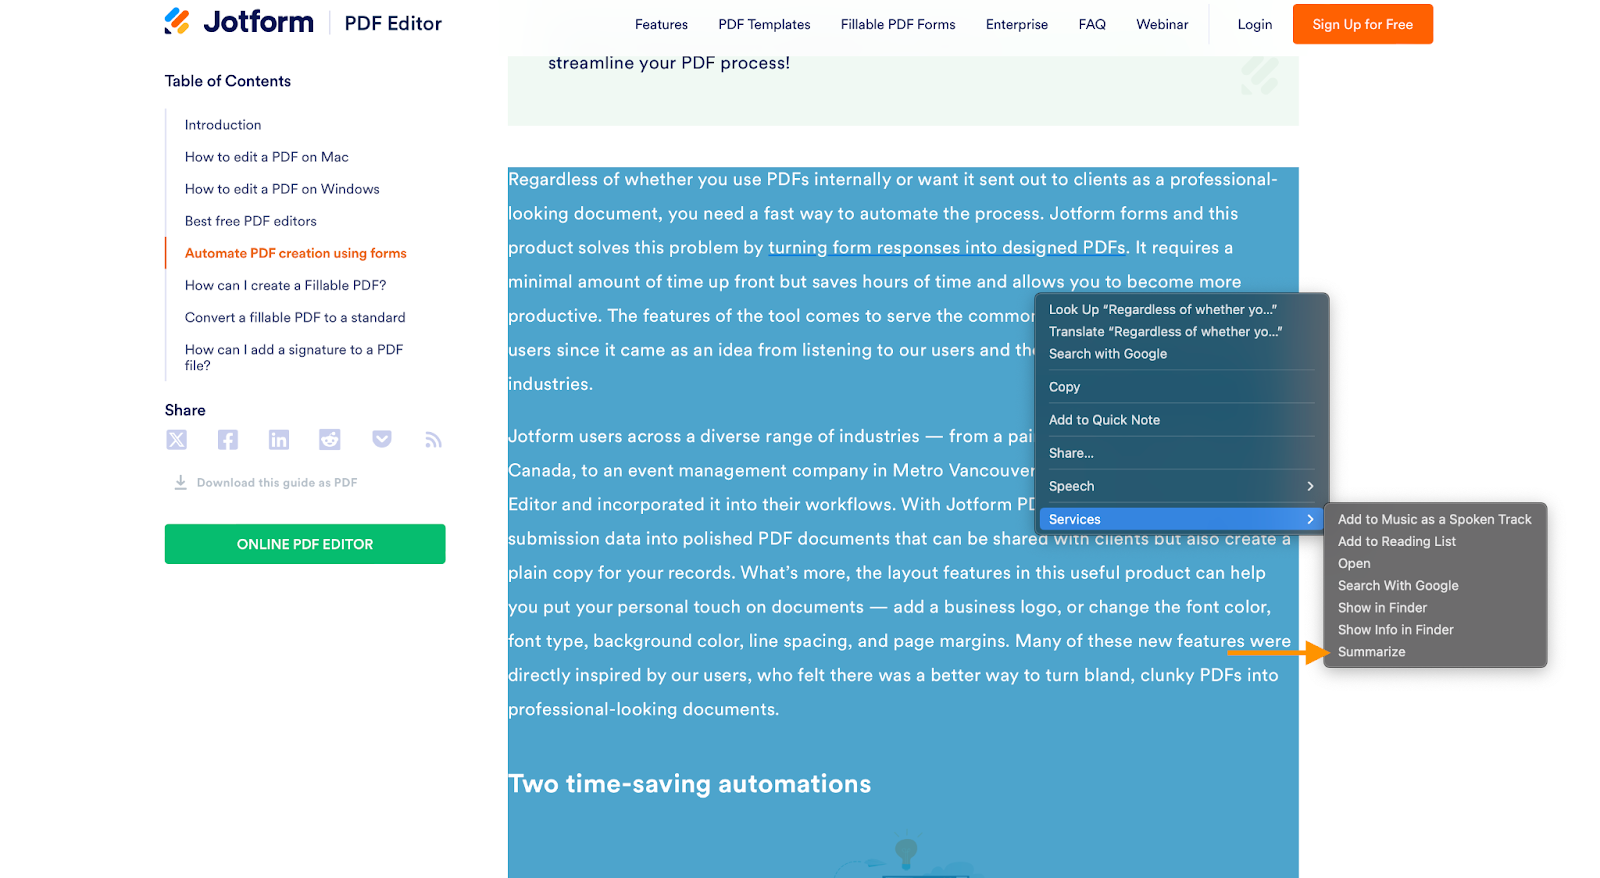Viewport: 1600px width, 878px height.
Task: Choose Add to Quick Note
Action: (1104, 420)
